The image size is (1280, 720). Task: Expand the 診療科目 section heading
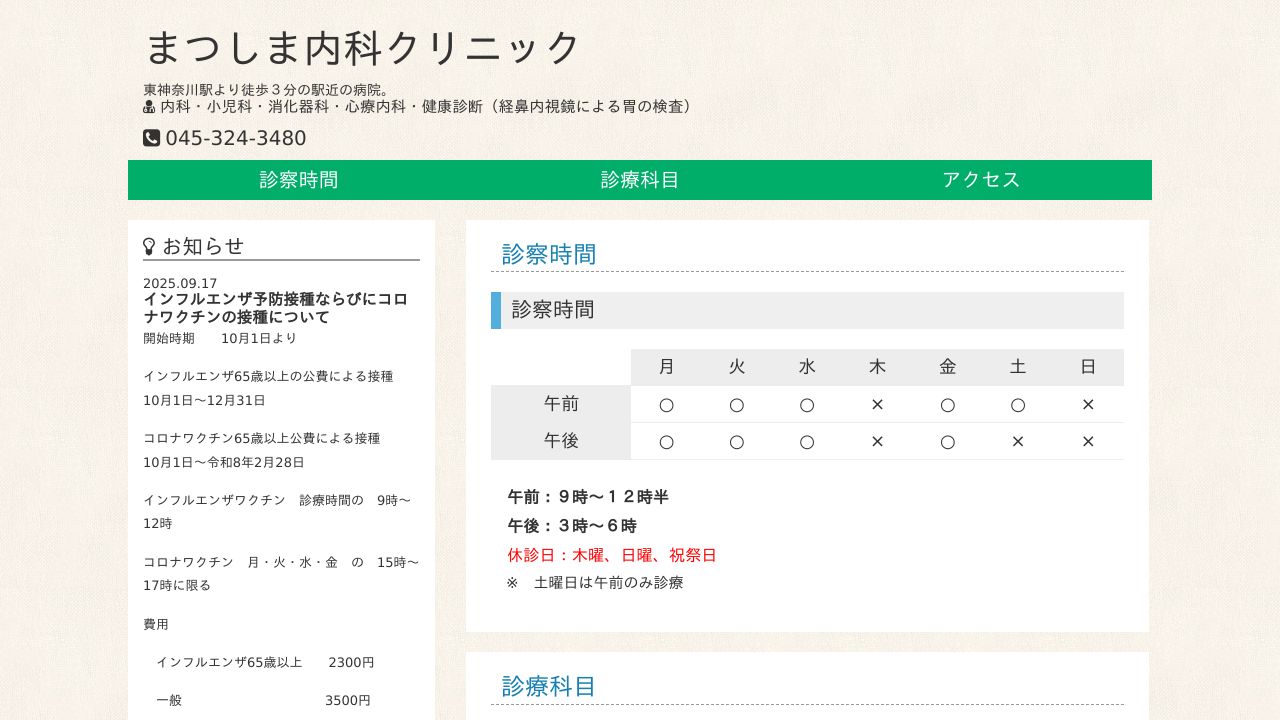[548, 686]
